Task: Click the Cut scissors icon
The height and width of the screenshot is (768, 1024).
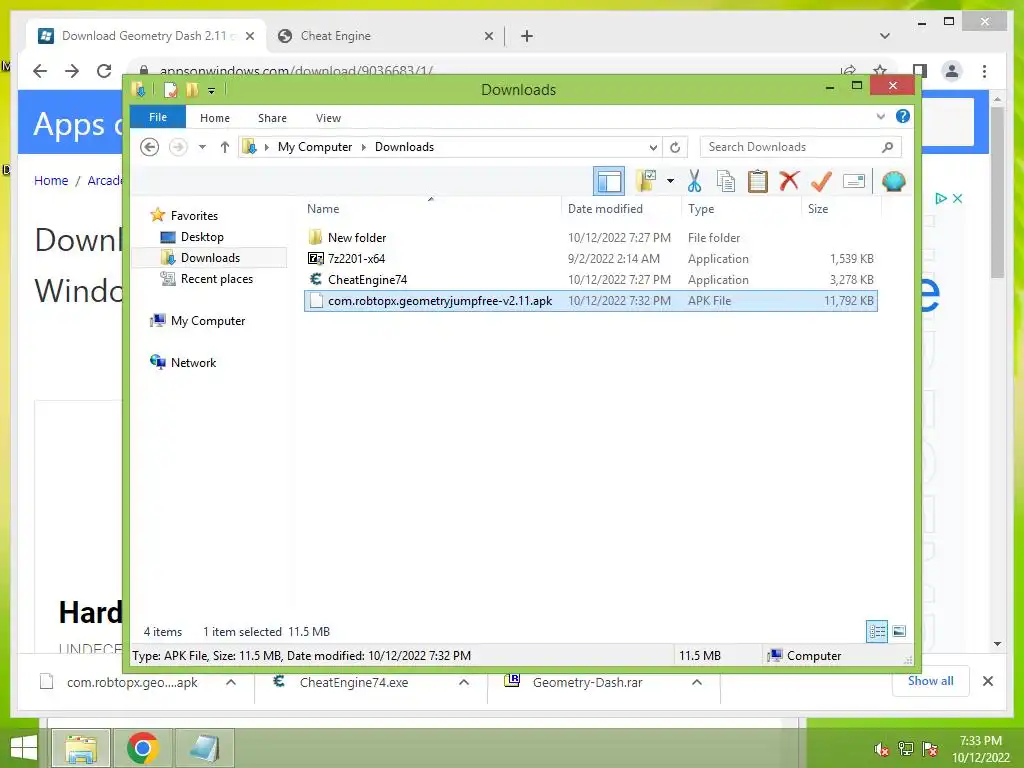Action: click(694, 181)
